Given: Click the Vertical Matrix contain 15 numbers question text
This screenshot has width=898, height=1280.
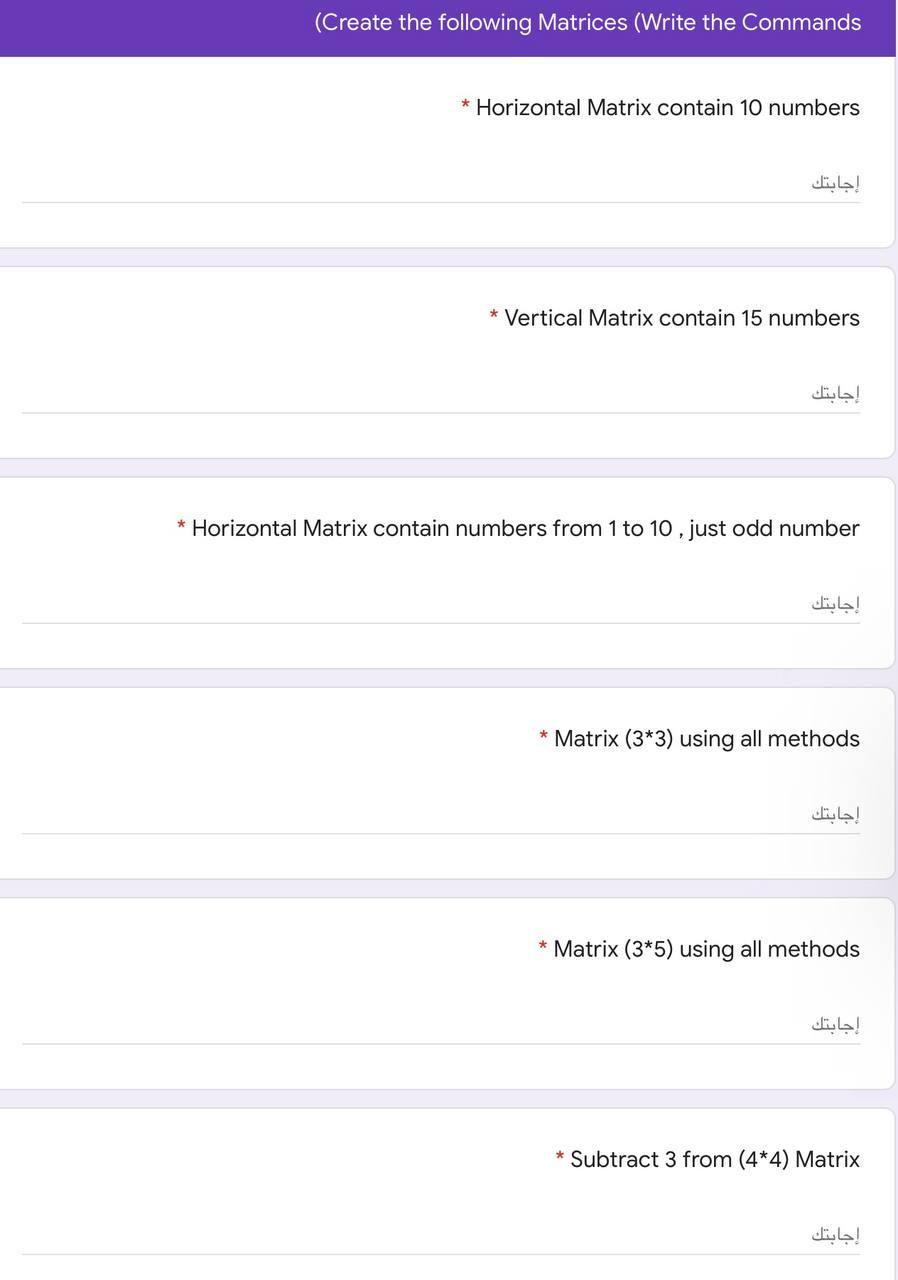Looking at the screenshot, I should (x=681, y=317).
